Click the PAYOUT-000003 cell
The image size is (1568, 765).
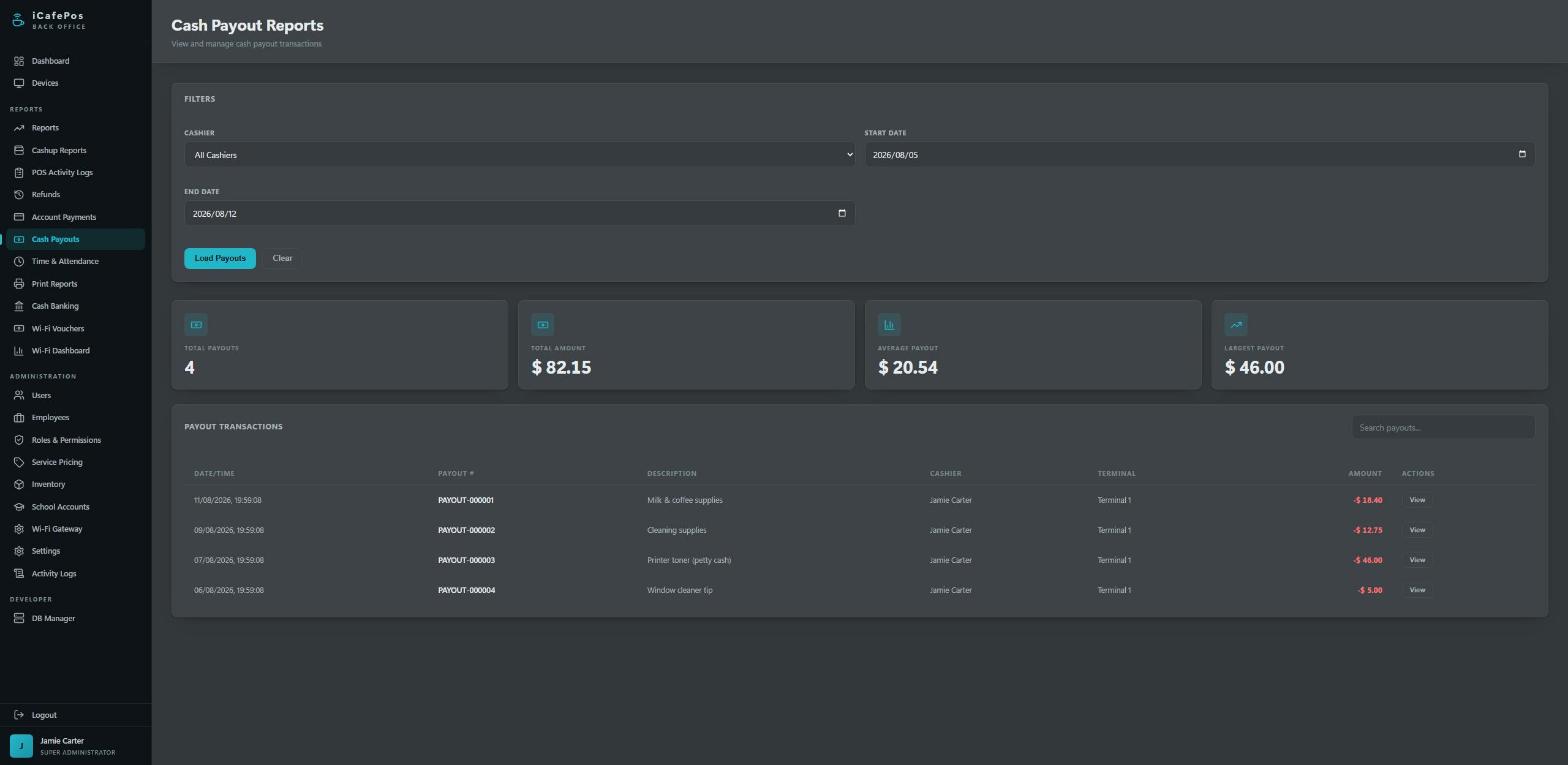pyautogui.click(x=466, y=560)
